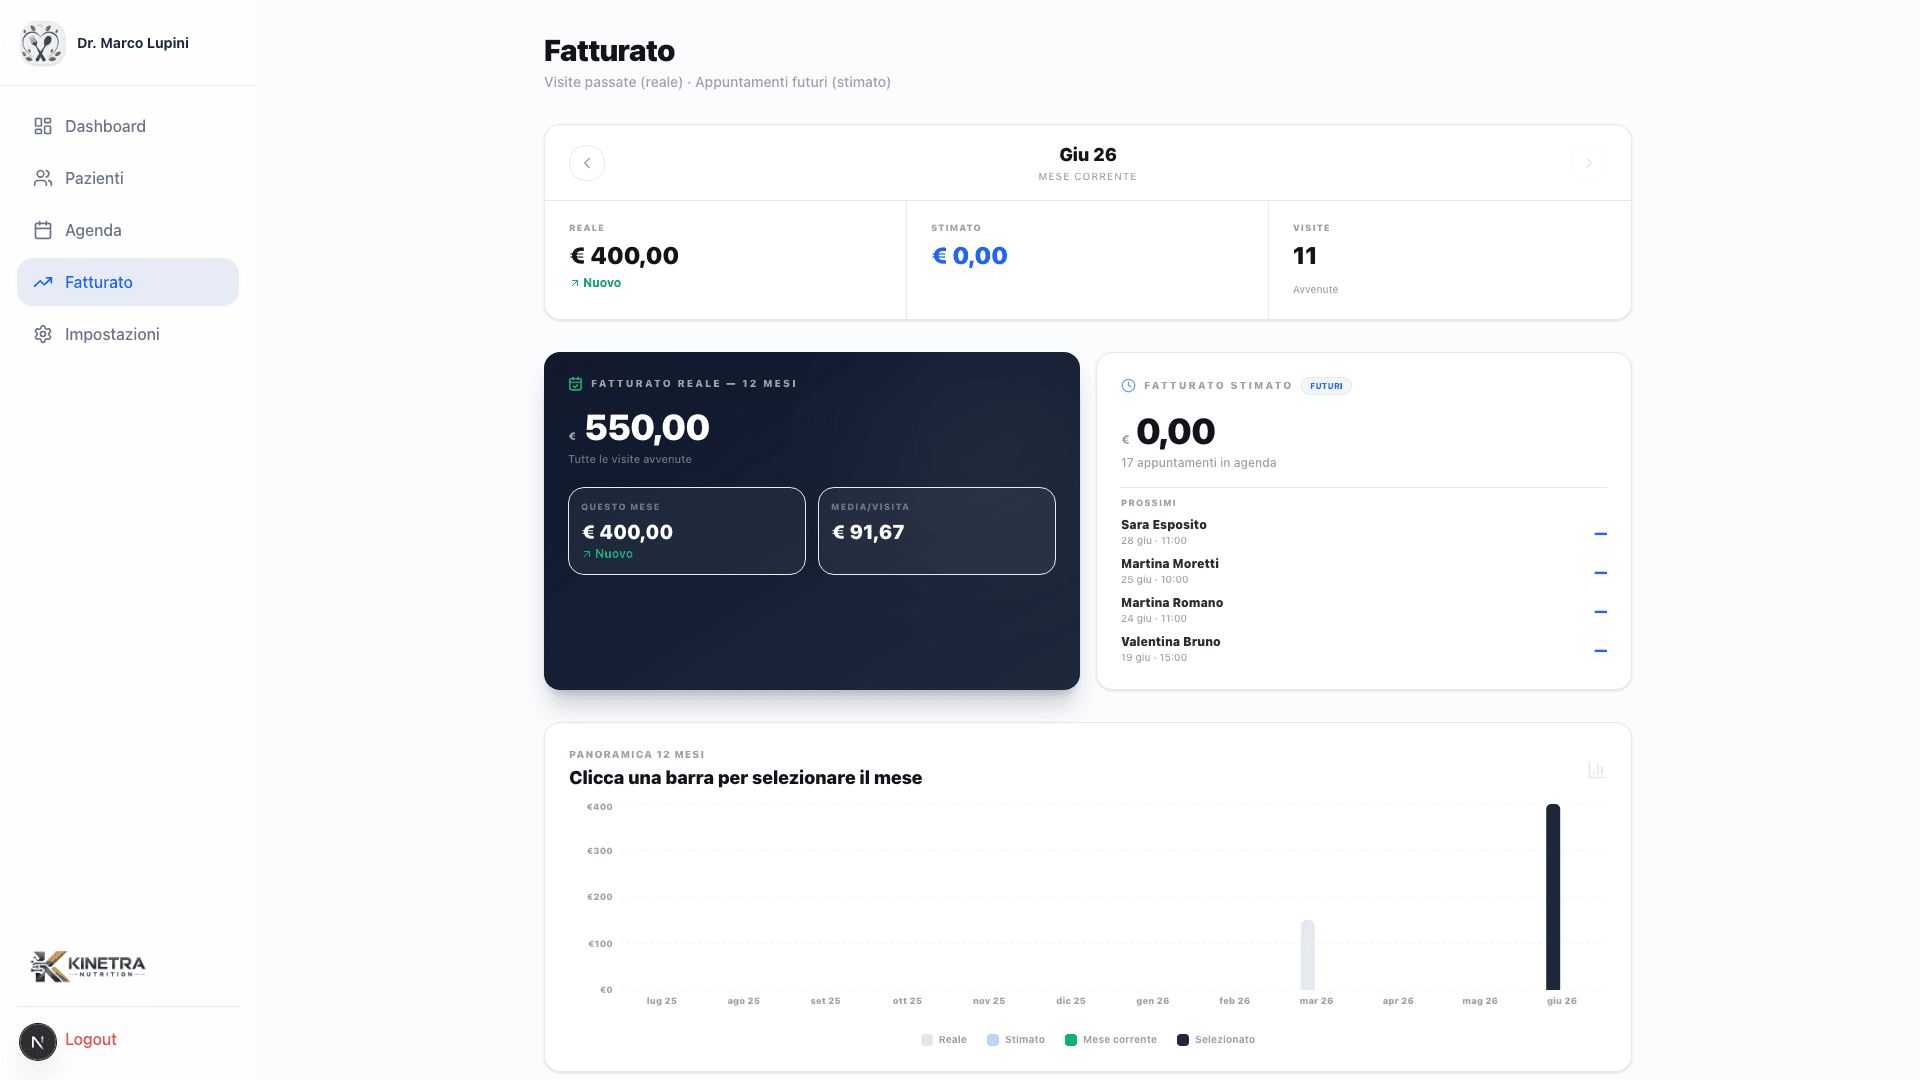Click '17 appuntamenti in agenda' text

click(x=1198, y=463)
